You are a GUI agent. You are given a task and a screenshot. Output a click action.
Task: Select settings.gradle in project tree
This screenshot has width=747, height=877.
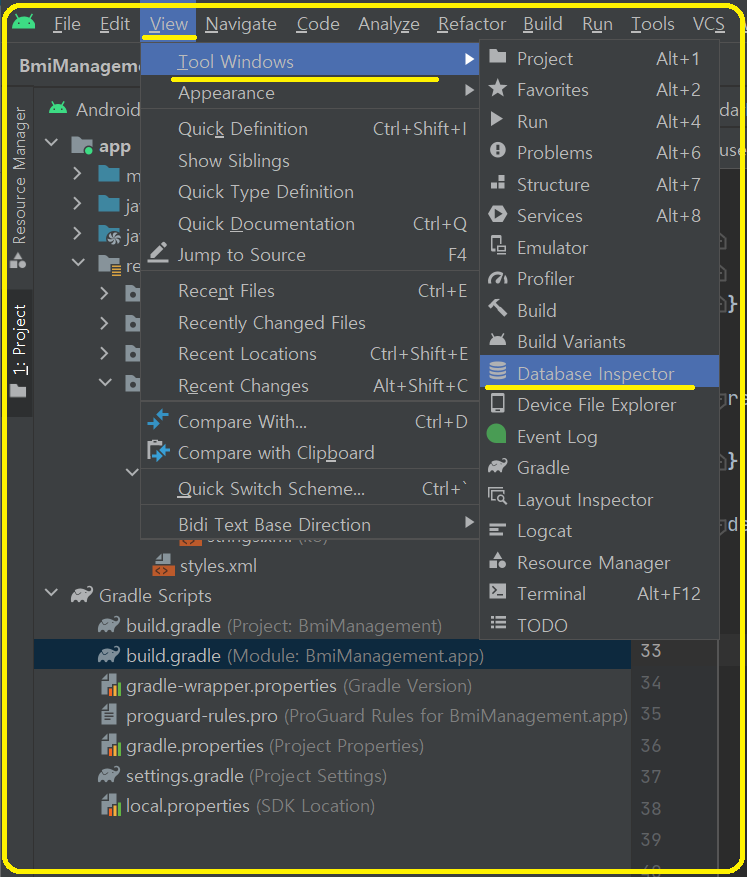click(x=184, y=776)
